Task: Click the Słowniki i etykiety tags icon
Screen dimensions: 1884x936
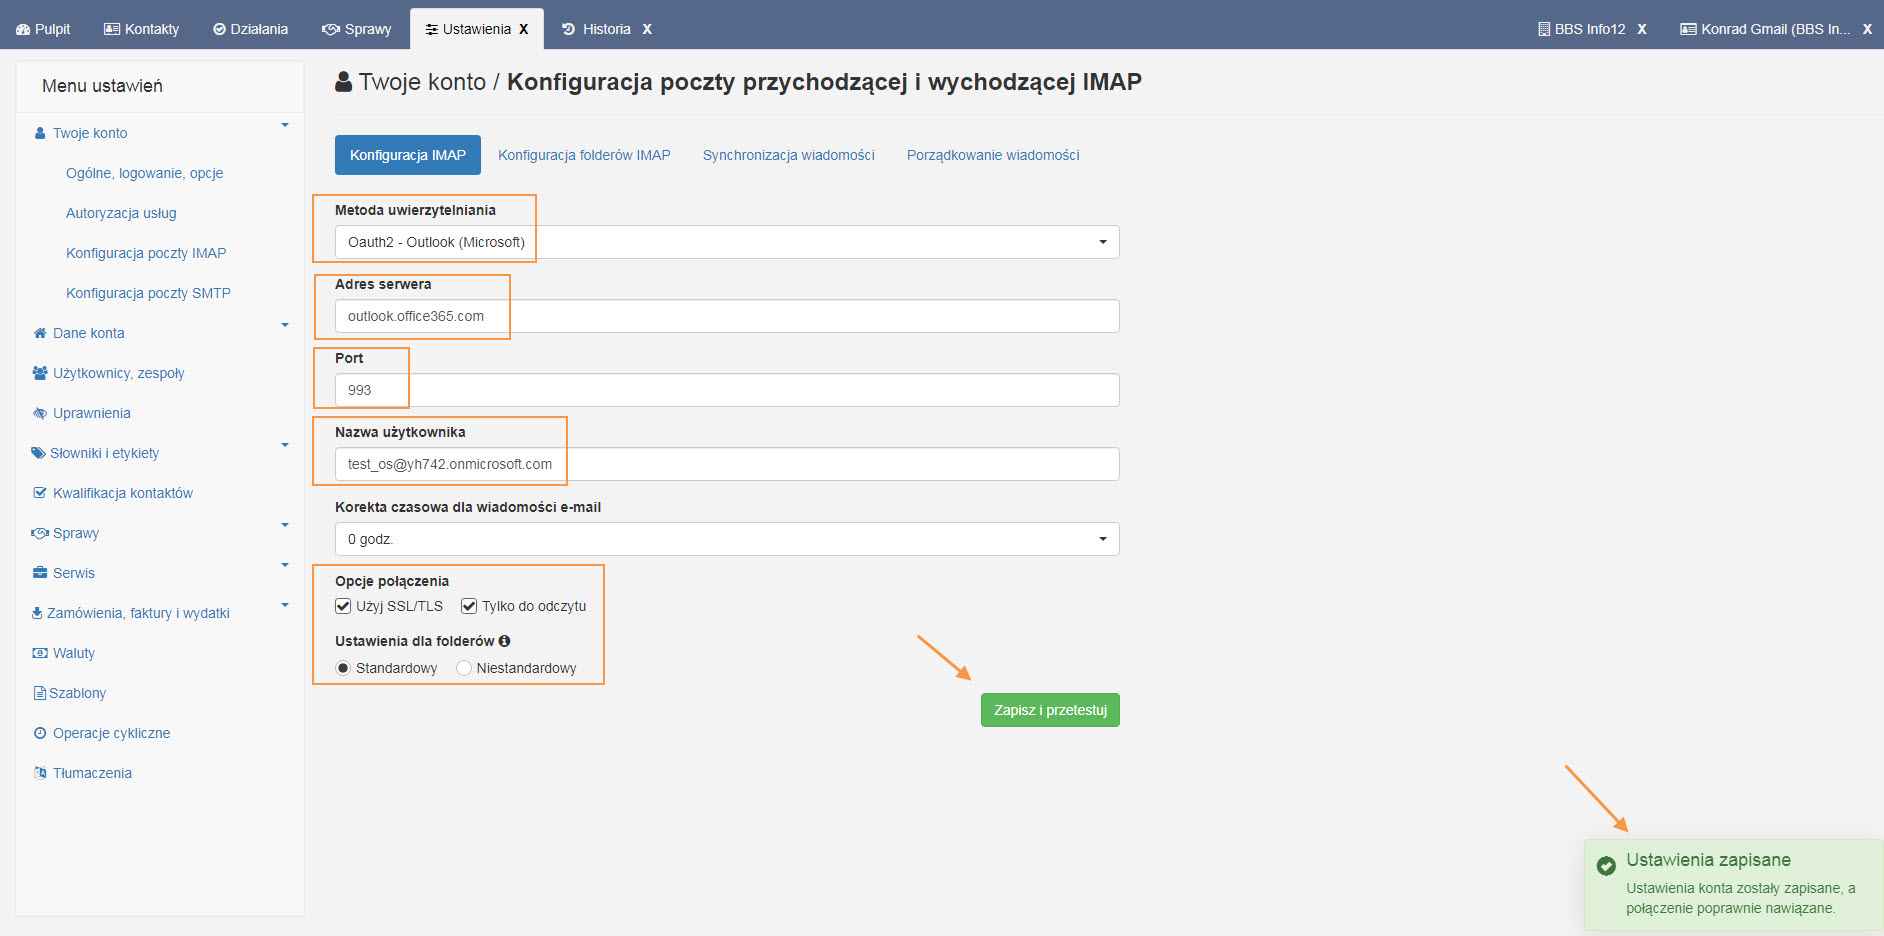Action: pyautogui.click(x=38, y=453)
